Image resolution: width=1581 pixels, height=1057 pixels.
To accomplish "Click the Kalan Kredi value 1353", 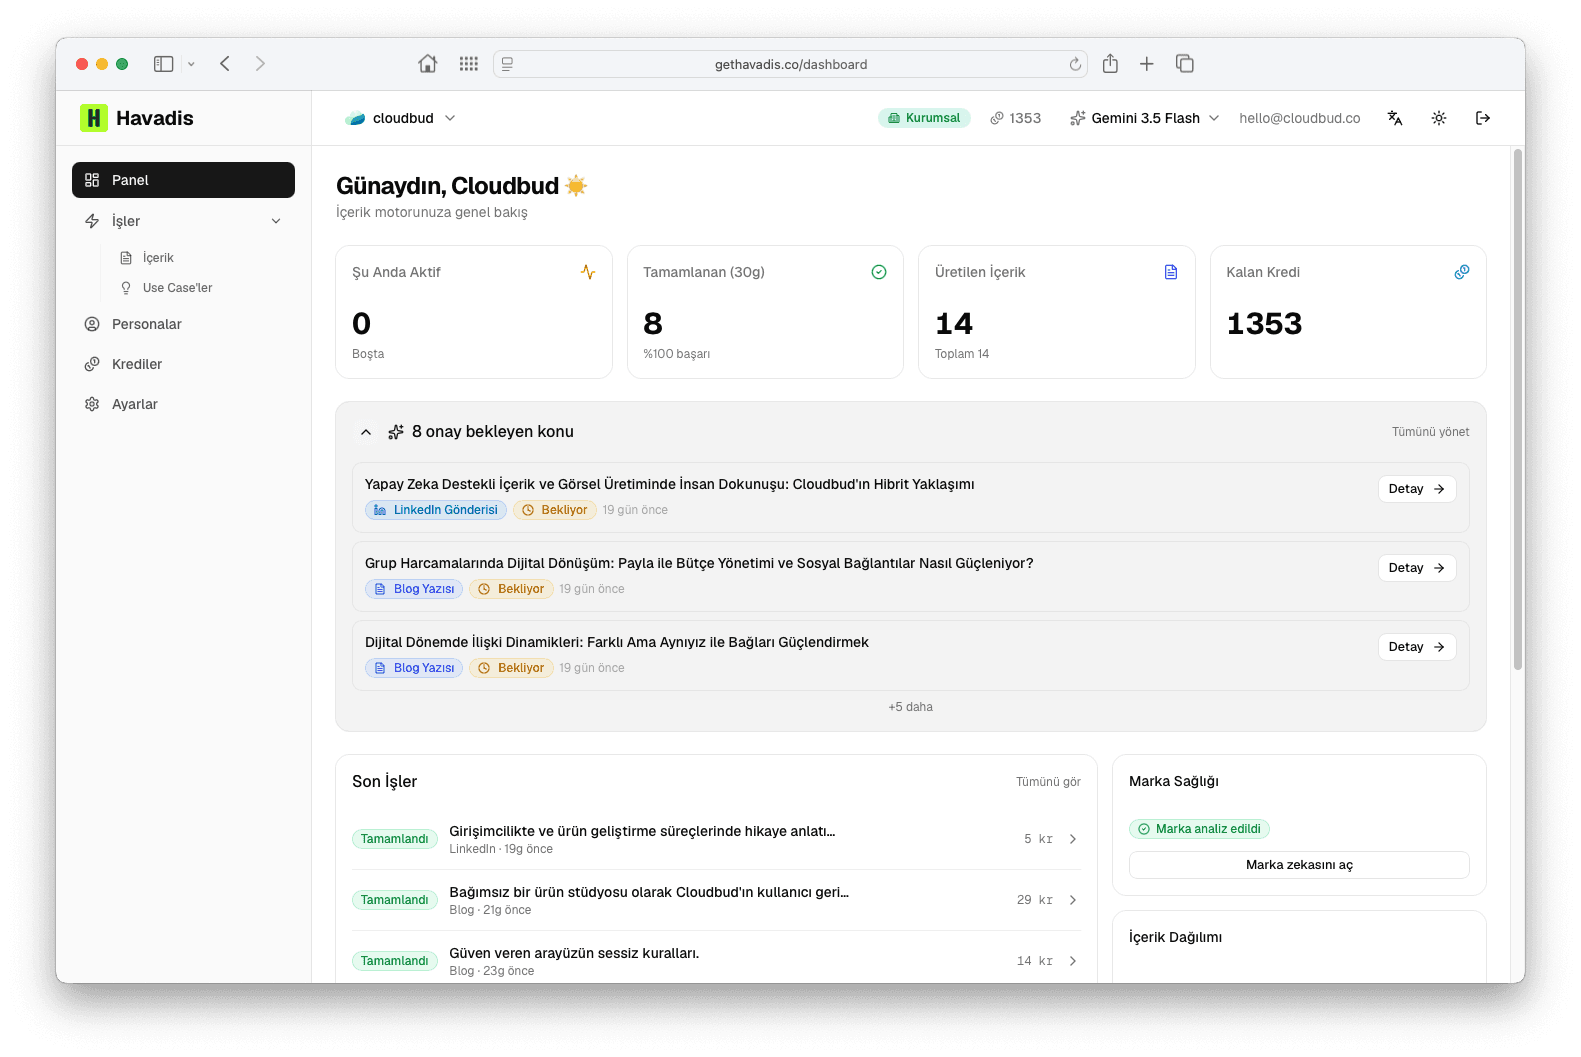I will tap(1264, 324).
